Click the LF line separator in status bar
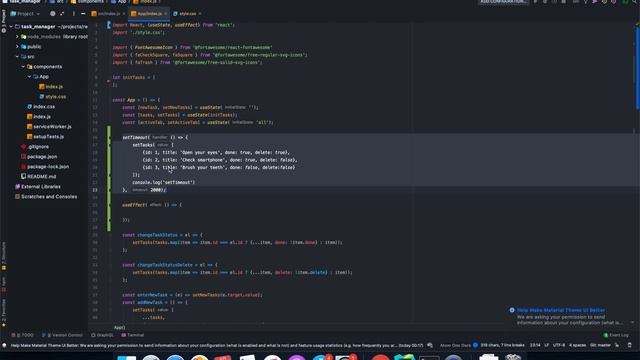Image resolution: width=640 pixels, height=360 pixels. coord(547,345)
